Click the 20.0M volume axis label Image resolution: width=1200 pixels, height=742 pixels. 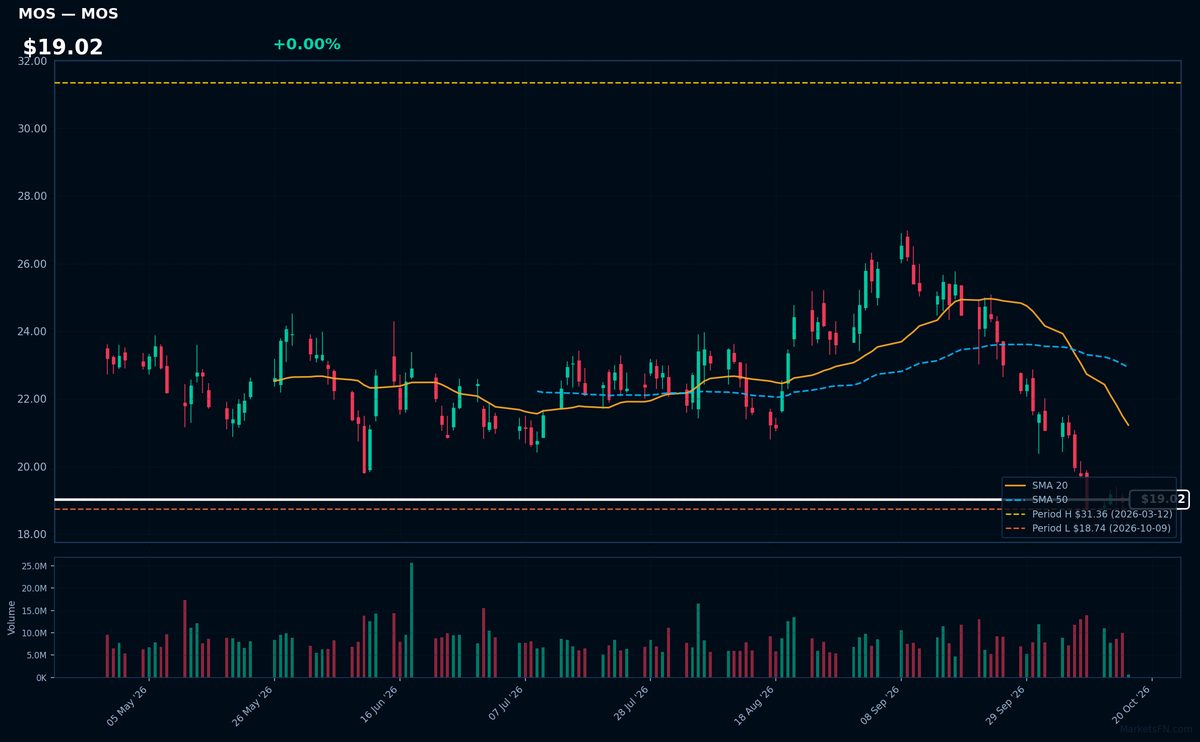coord(34,589)
